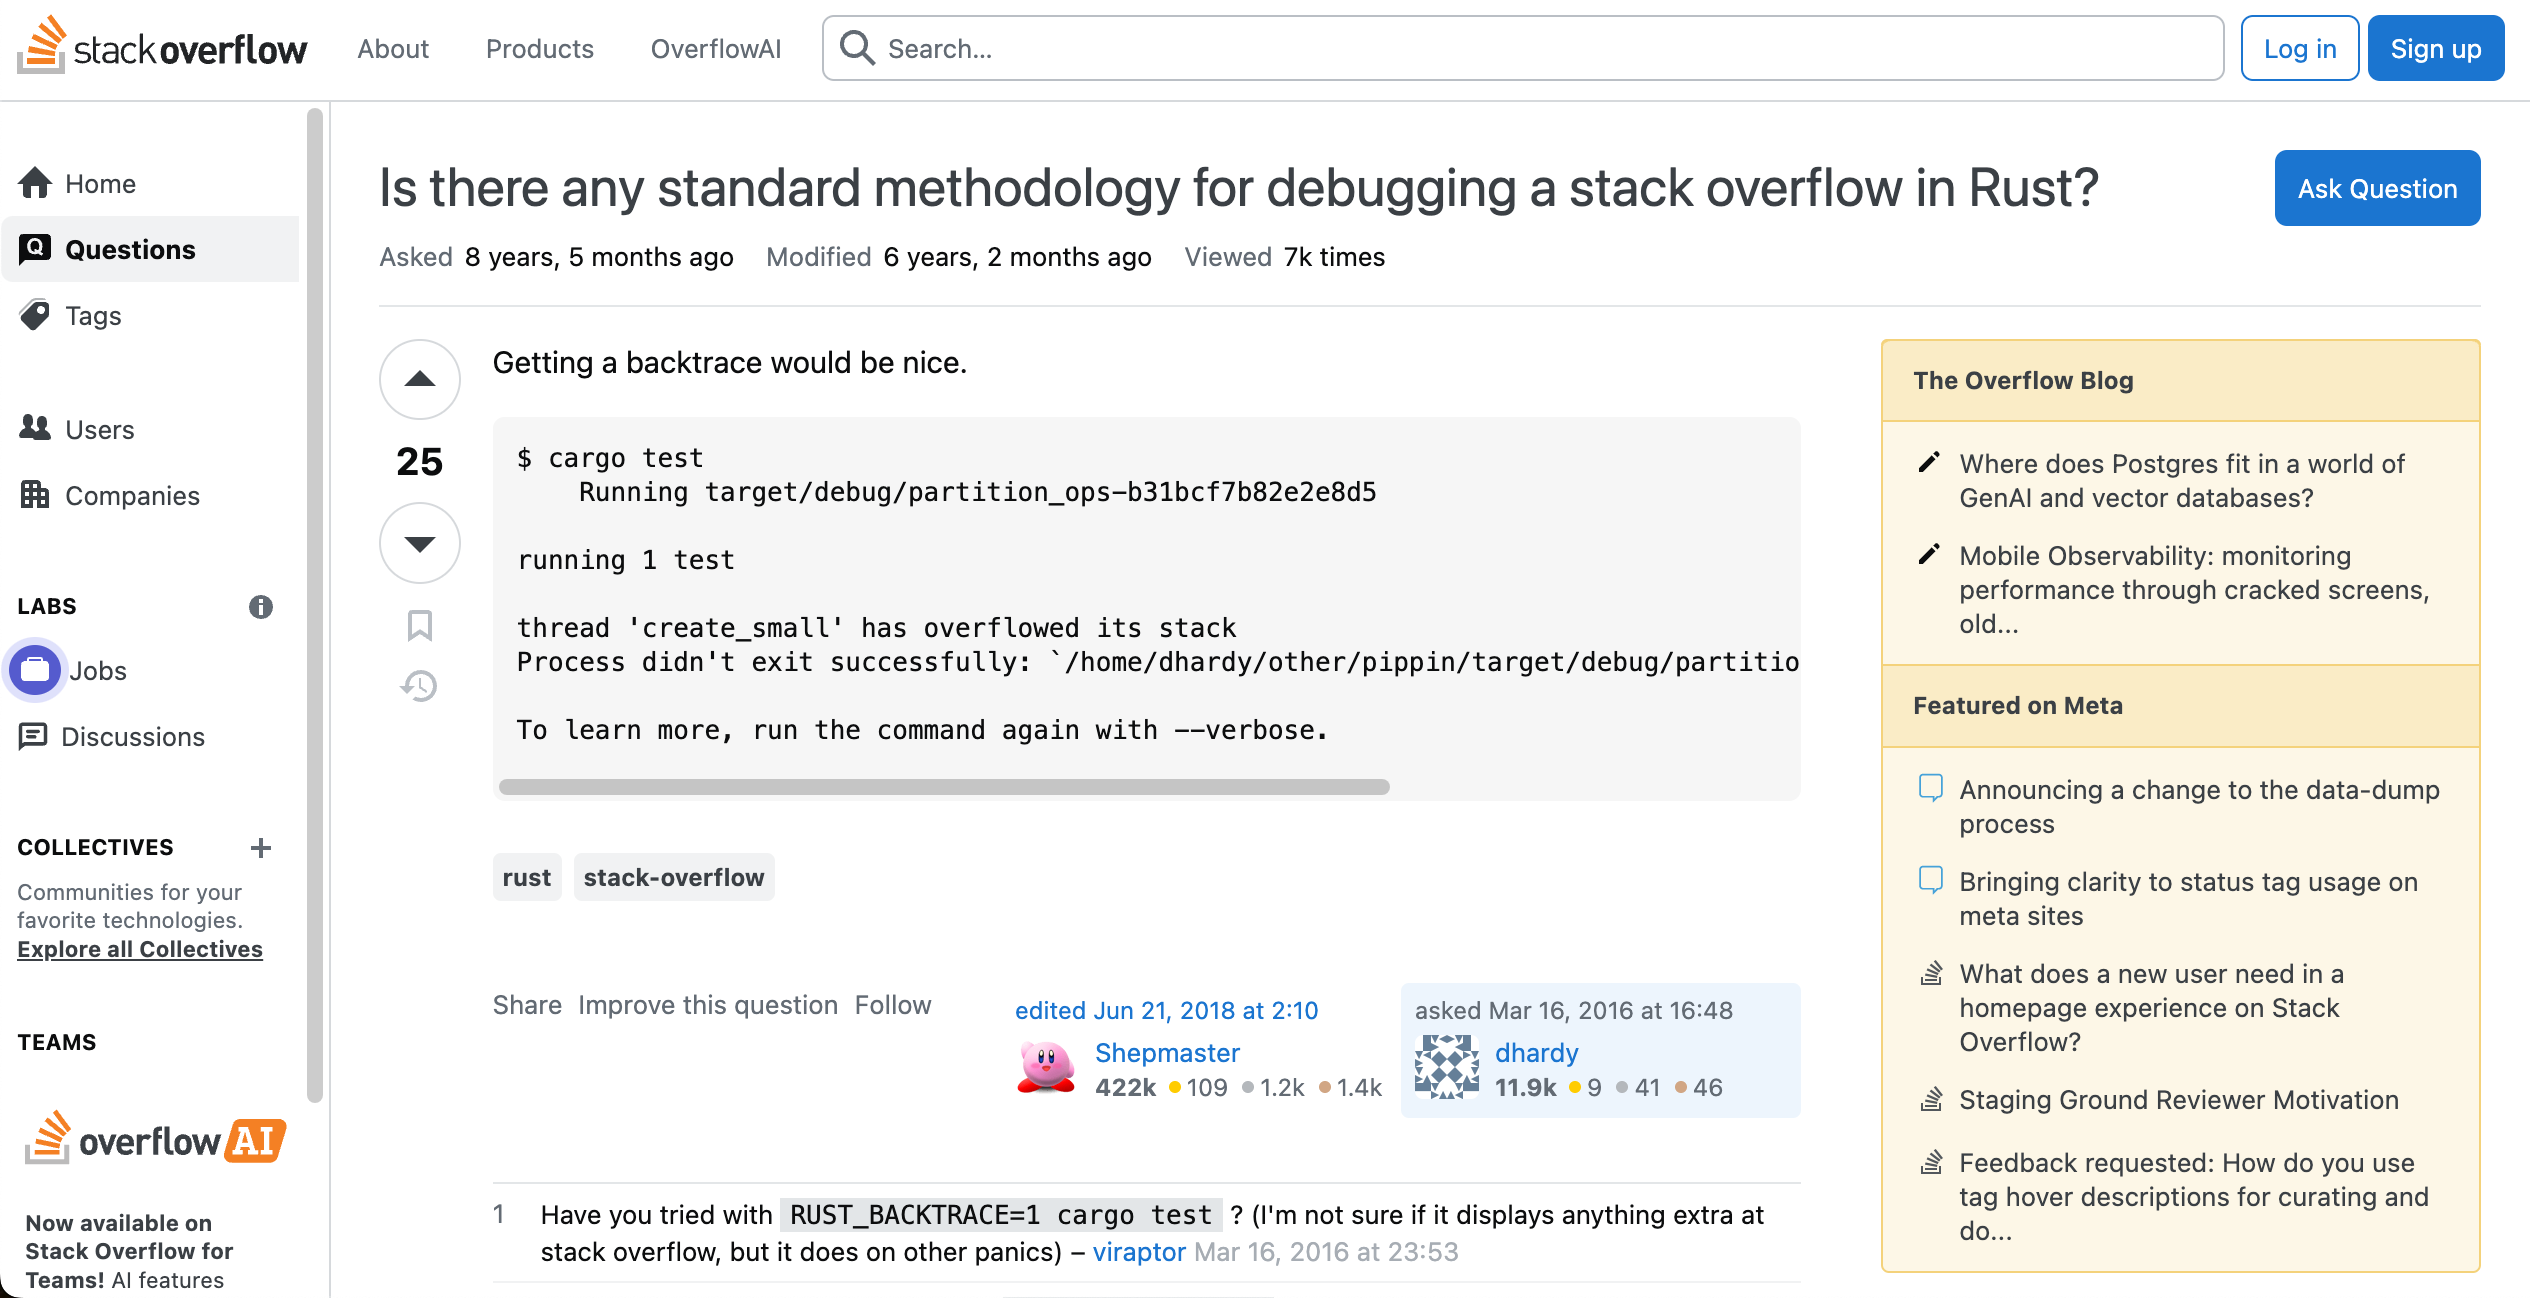
Task: Click the Ask Question button
Action: 2377,188
